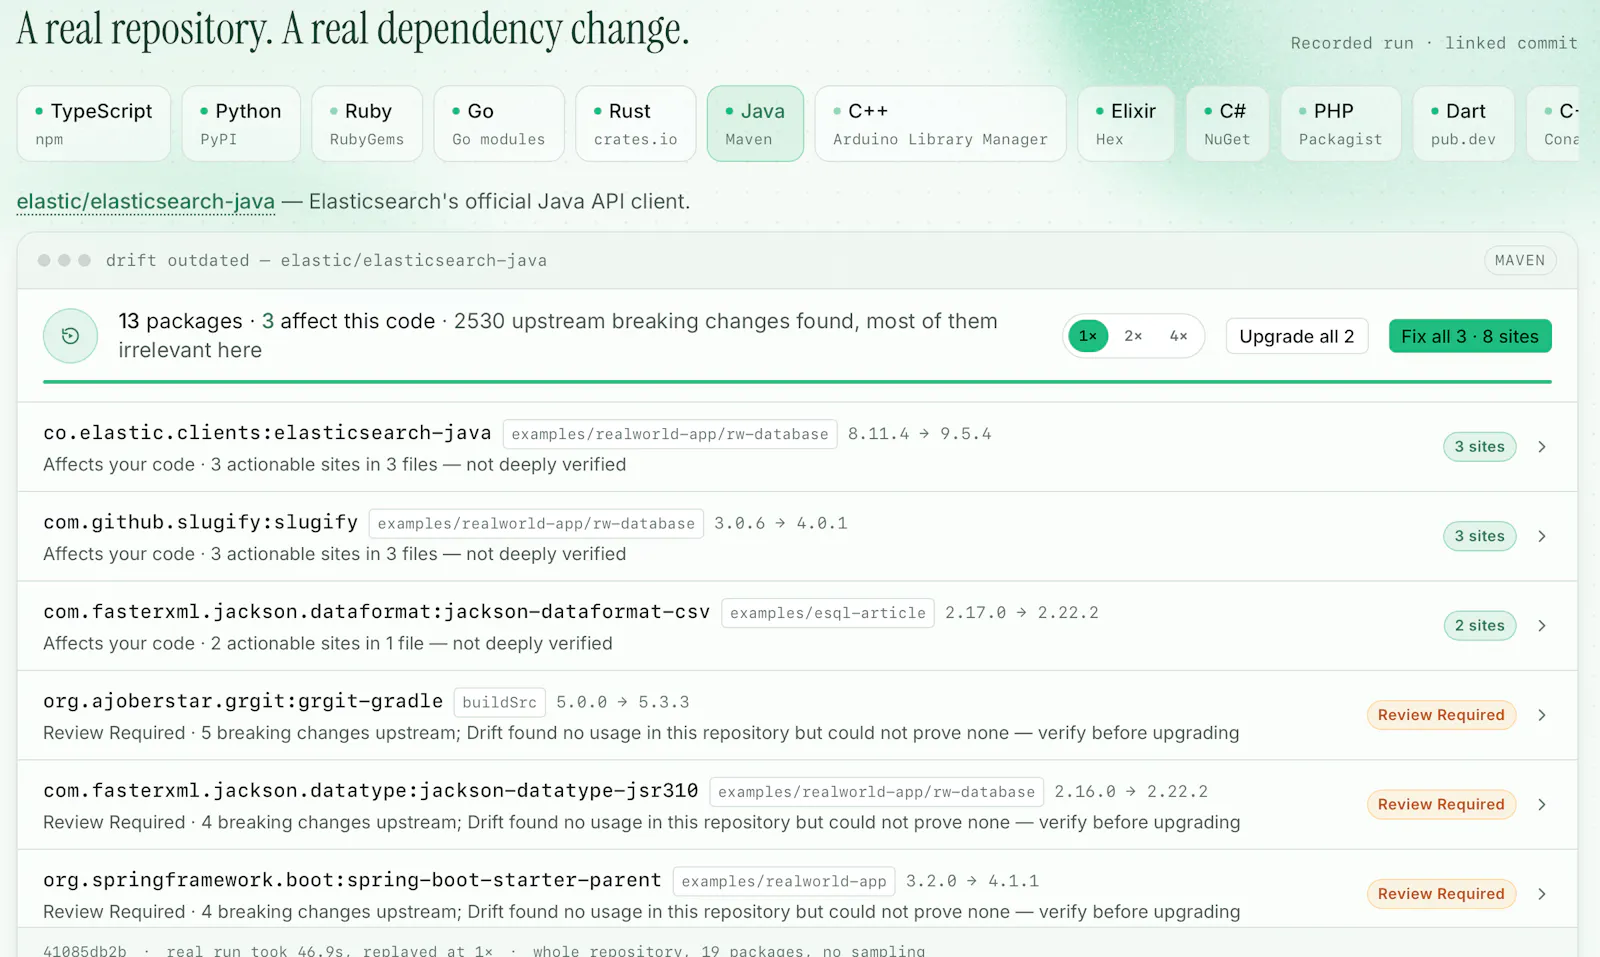Click the com.github.slugify:slugify package name
The height and width of the screenshot is (957, 1600).
pyautogui.click(x=200, y=522)
